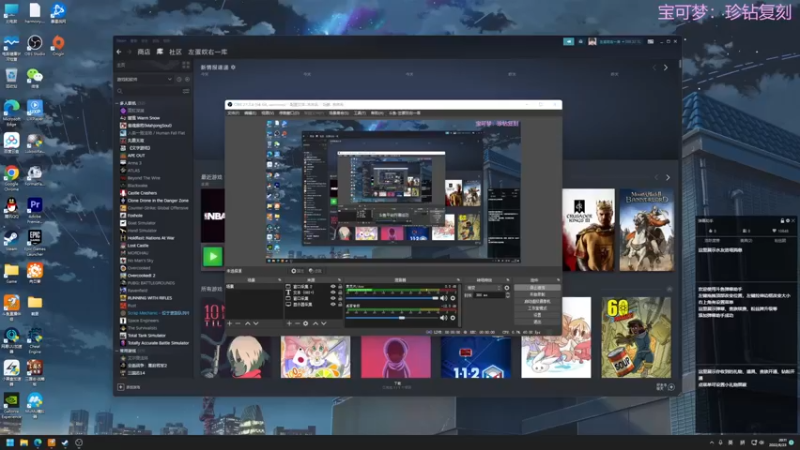The height and width of the screenshot is (450, 800).
Task: Open advanced filter options in Steam search
Action: [x=186, y=91]
